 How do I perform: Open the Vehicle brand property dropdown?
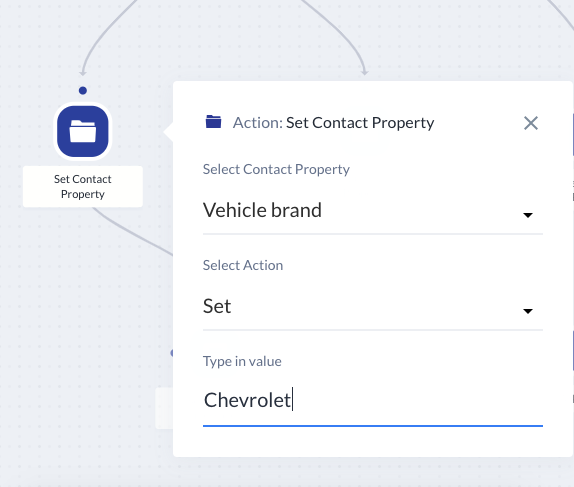pos(373,211)
